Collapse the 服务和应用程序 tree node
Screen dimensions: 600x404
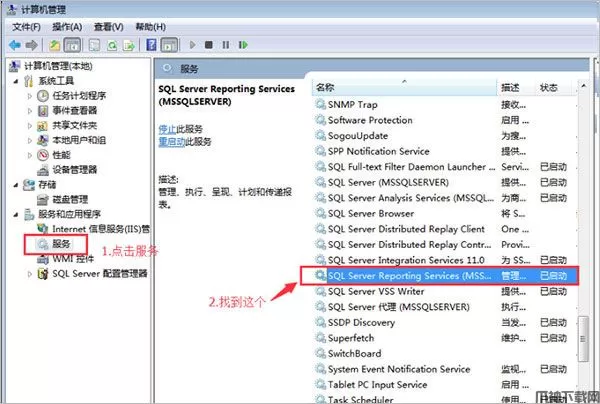[x=16, y=214]
